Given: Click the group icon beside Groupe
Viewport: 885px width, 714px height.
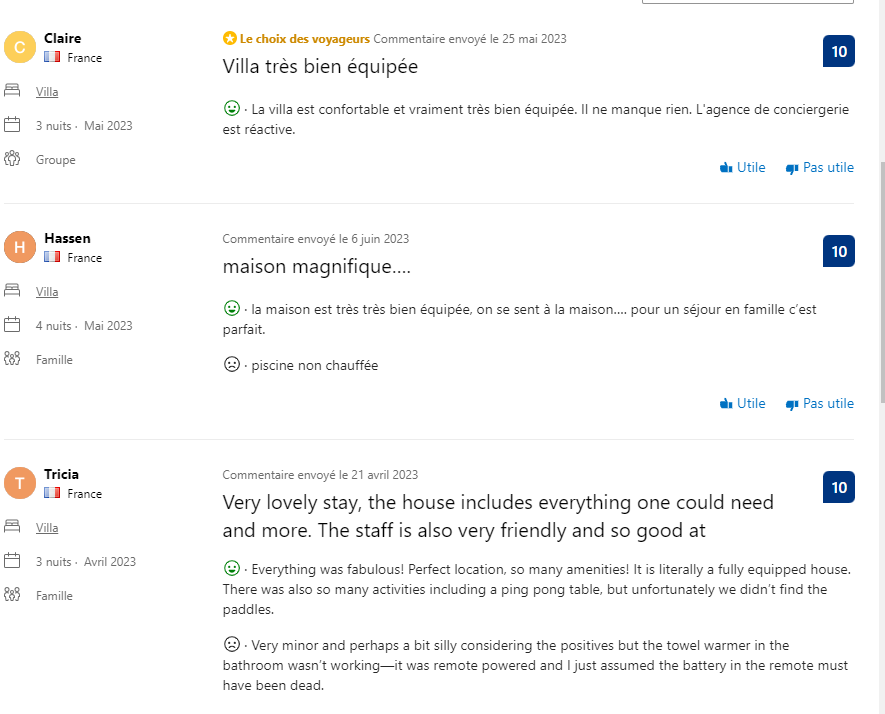Looking at the screenshot, I should coord(13,159).
